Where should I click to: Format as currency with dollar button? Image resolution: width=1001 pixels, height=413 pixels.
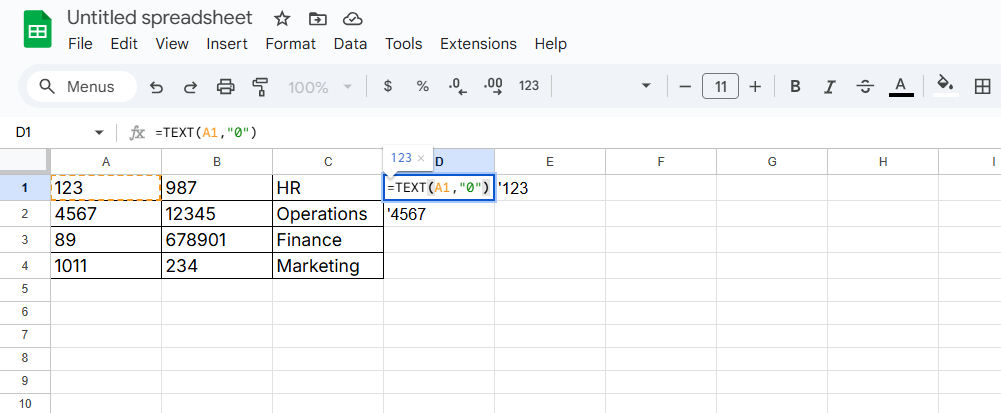pos(387,87)
